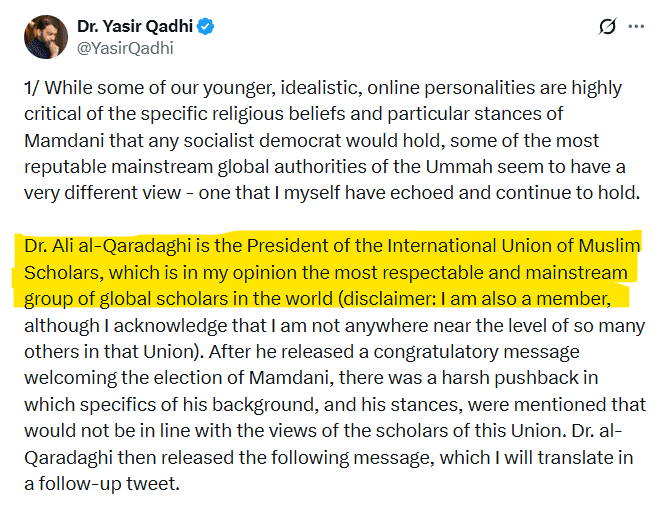Click the phrase "follow-up tweet" at the end

(x=109, y=484)
